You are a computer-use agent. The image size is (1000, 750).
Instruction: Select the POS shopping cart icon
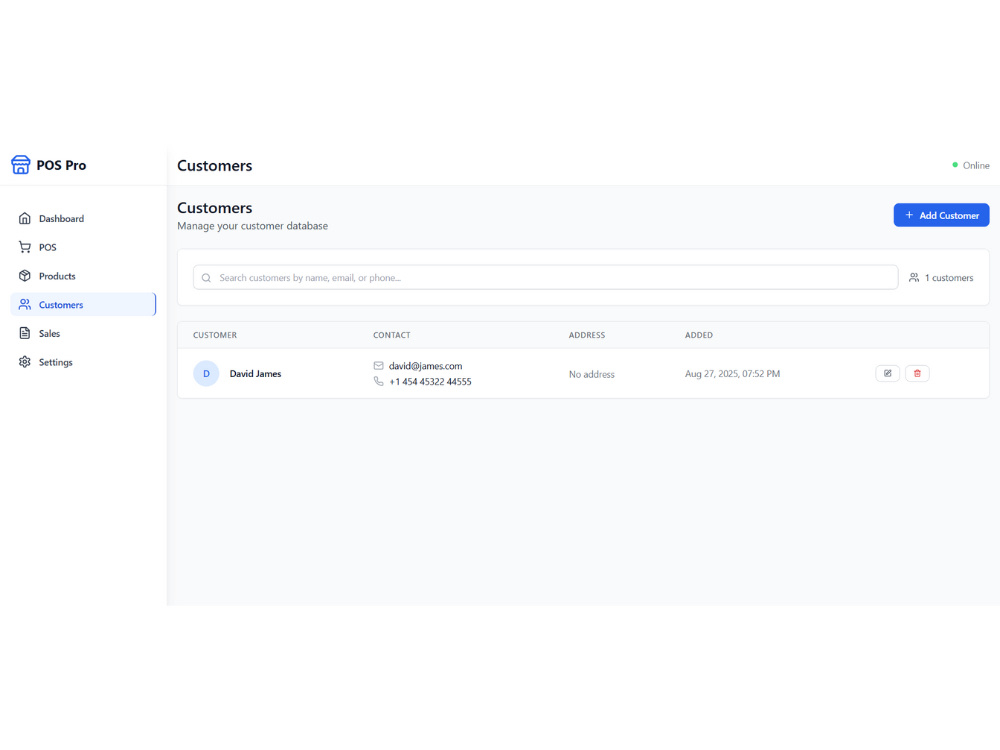tap(25, 247)
